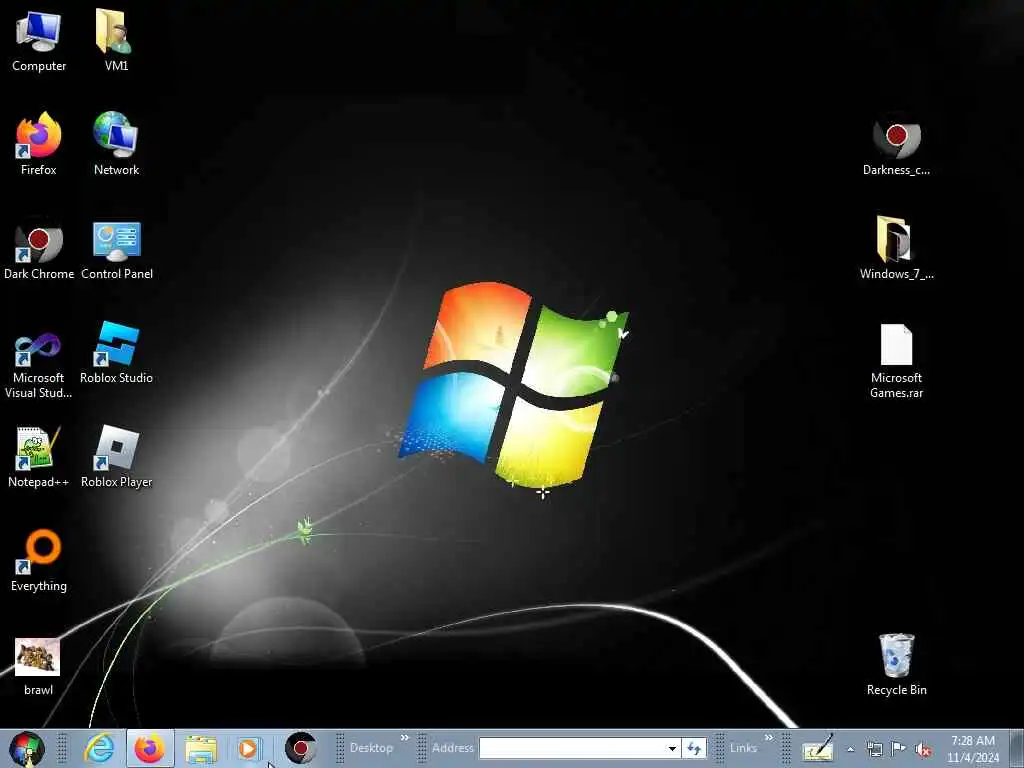This screenshot has width=1024, height=768.
Task: Select the Recycle Bin icon
Action: point(896,665)
